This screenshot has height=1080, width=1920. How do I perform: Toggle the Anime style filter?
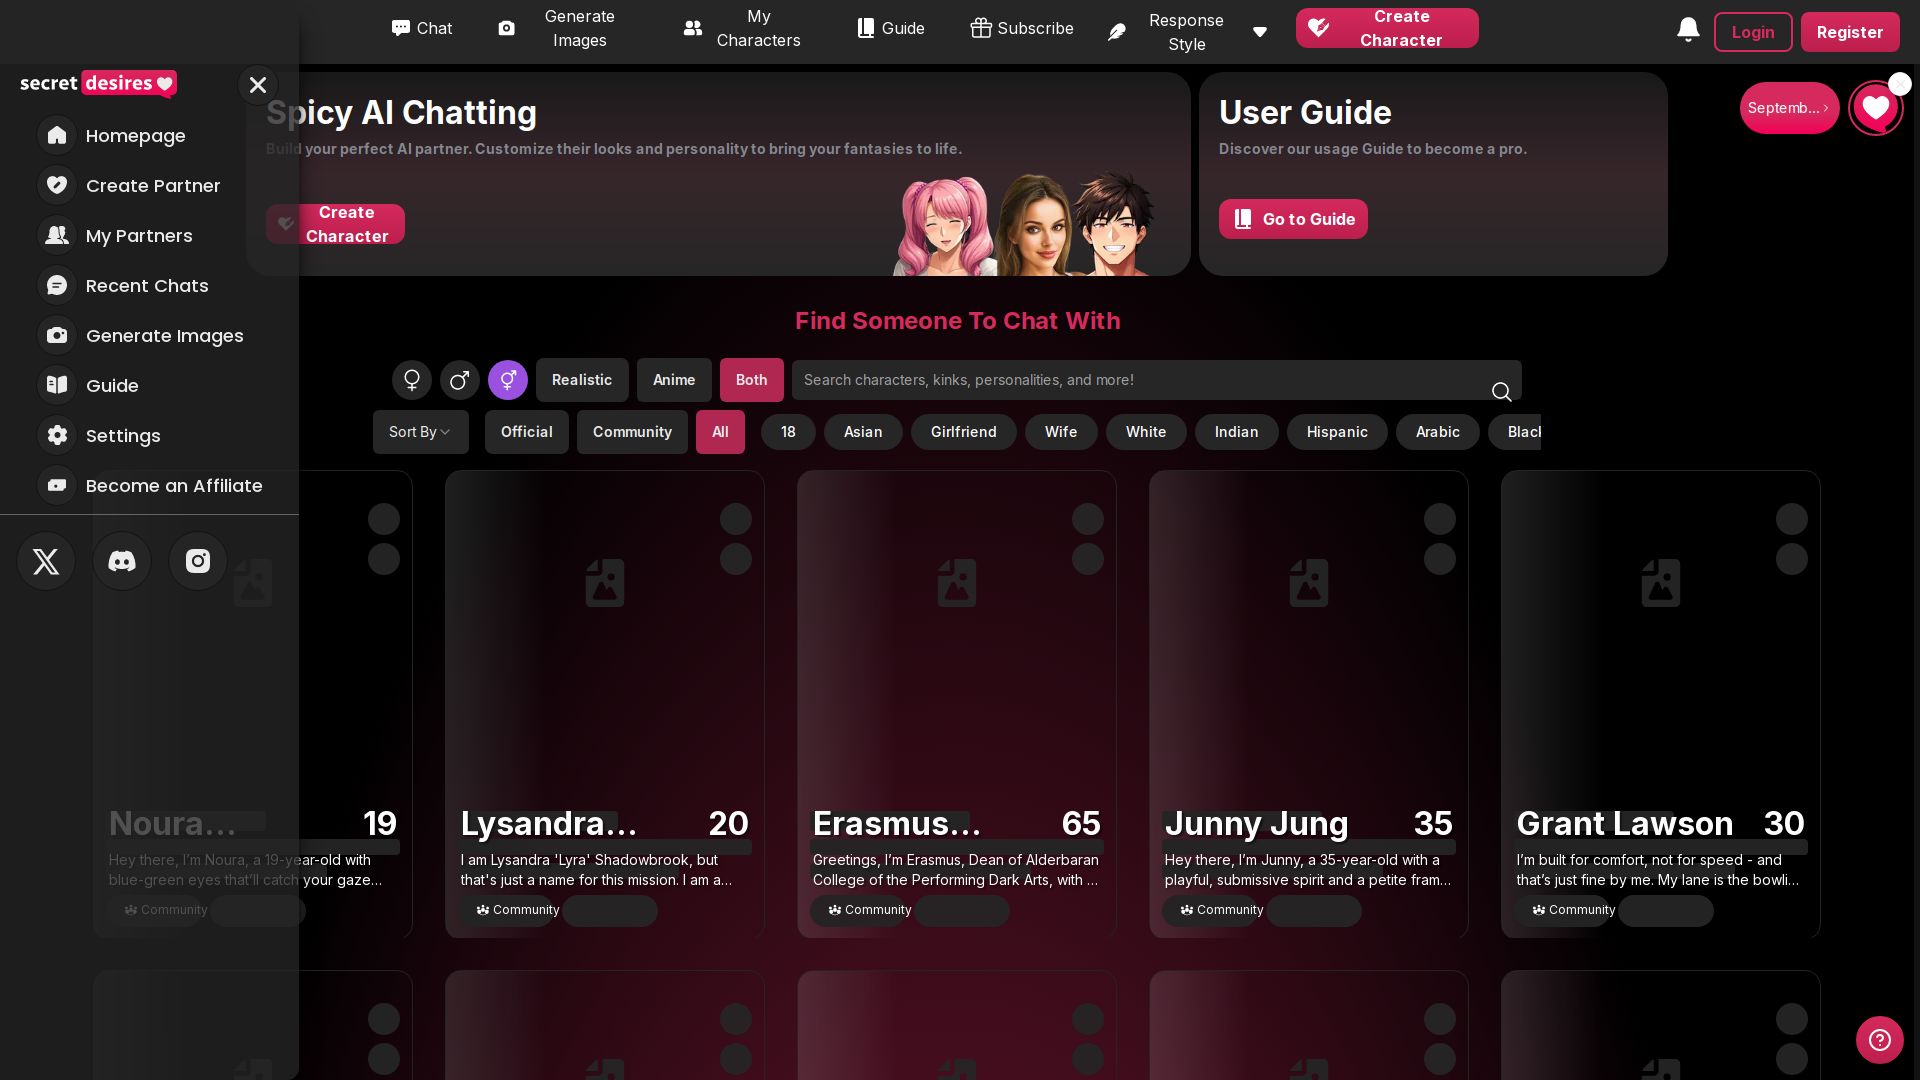674,380
